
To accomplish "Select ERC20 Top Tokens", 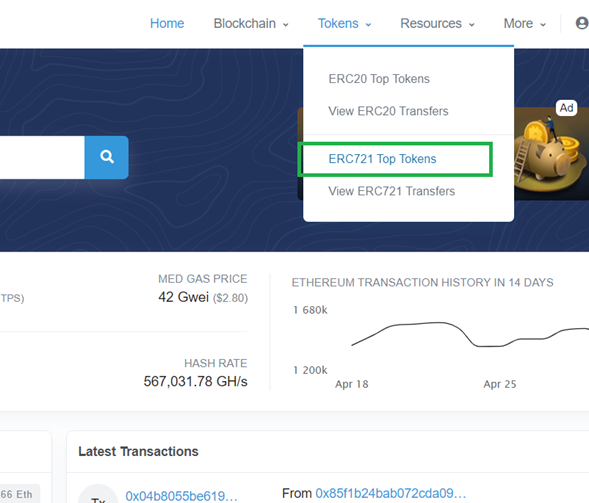I will point(379,79).
